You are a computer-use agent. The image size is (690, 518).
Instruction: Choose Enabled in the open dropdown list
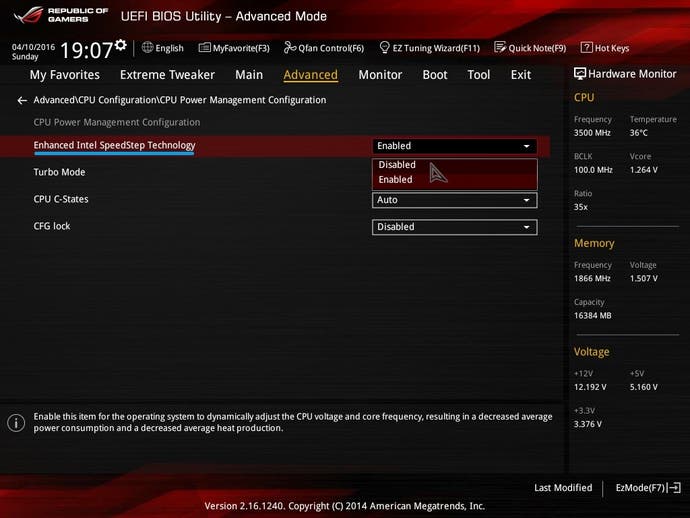click(x=455, y=180)
